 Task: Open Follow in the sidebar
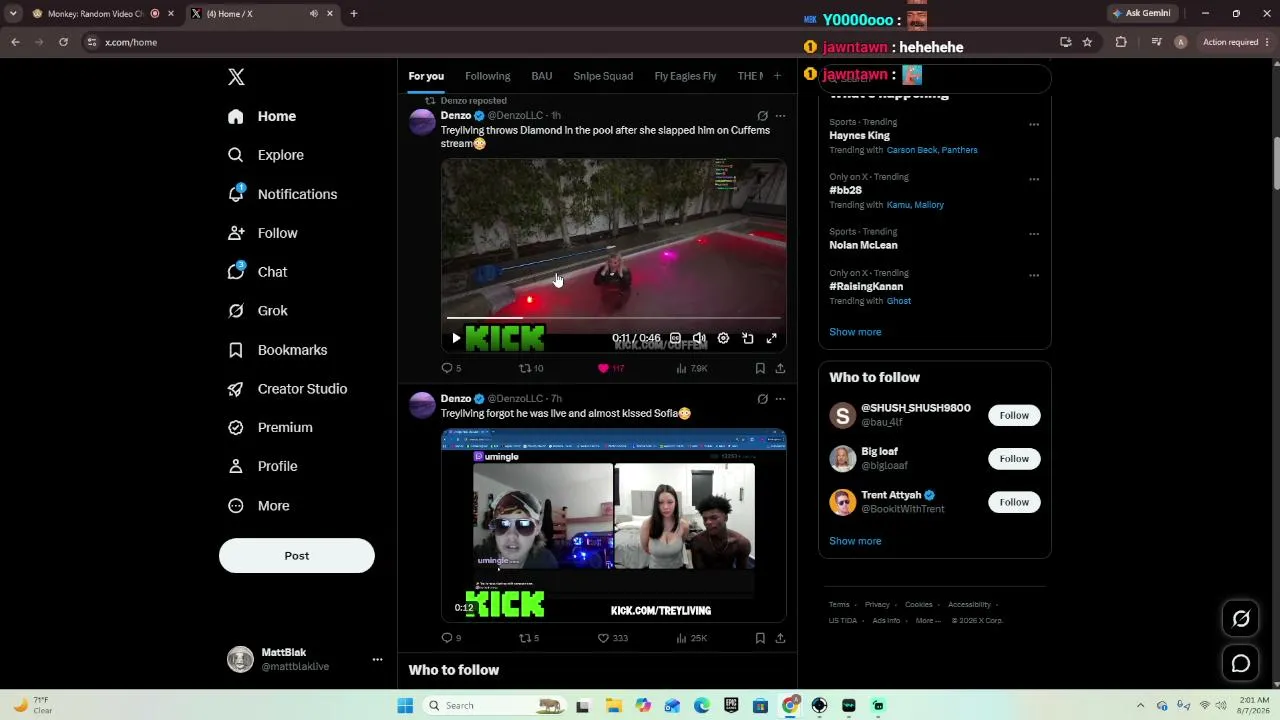pyautogui.click(x=262, y=233)
